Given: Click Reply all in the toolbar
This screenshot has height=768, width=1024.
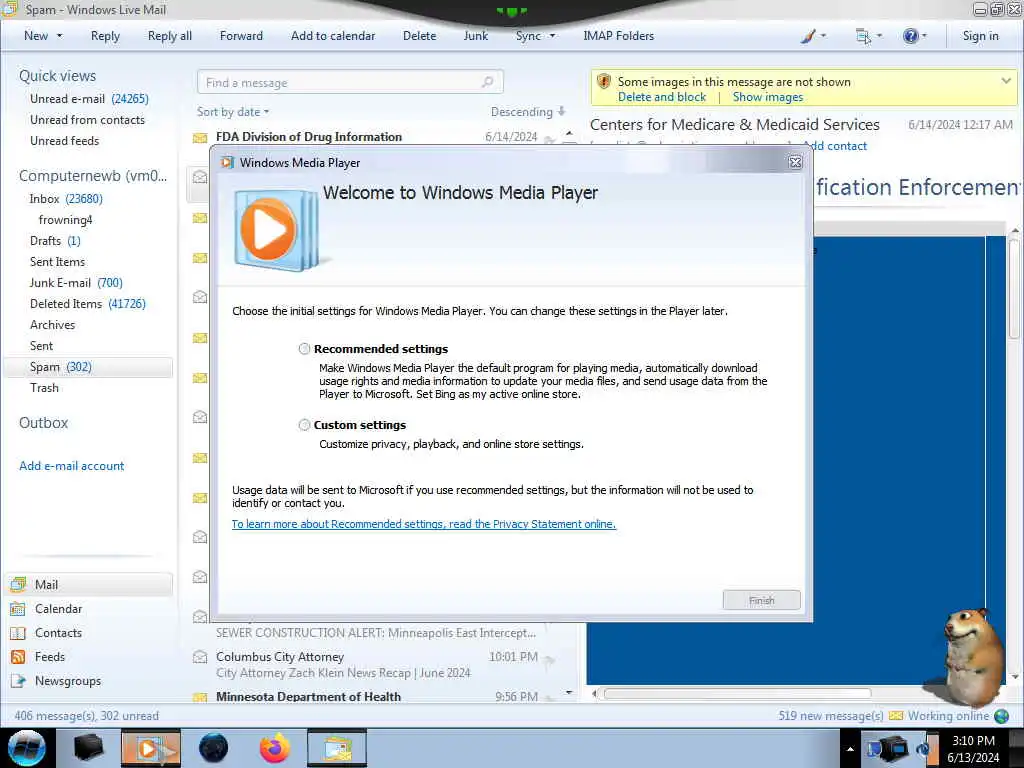Looking at the screenshot, I should [x=170, y=36].
